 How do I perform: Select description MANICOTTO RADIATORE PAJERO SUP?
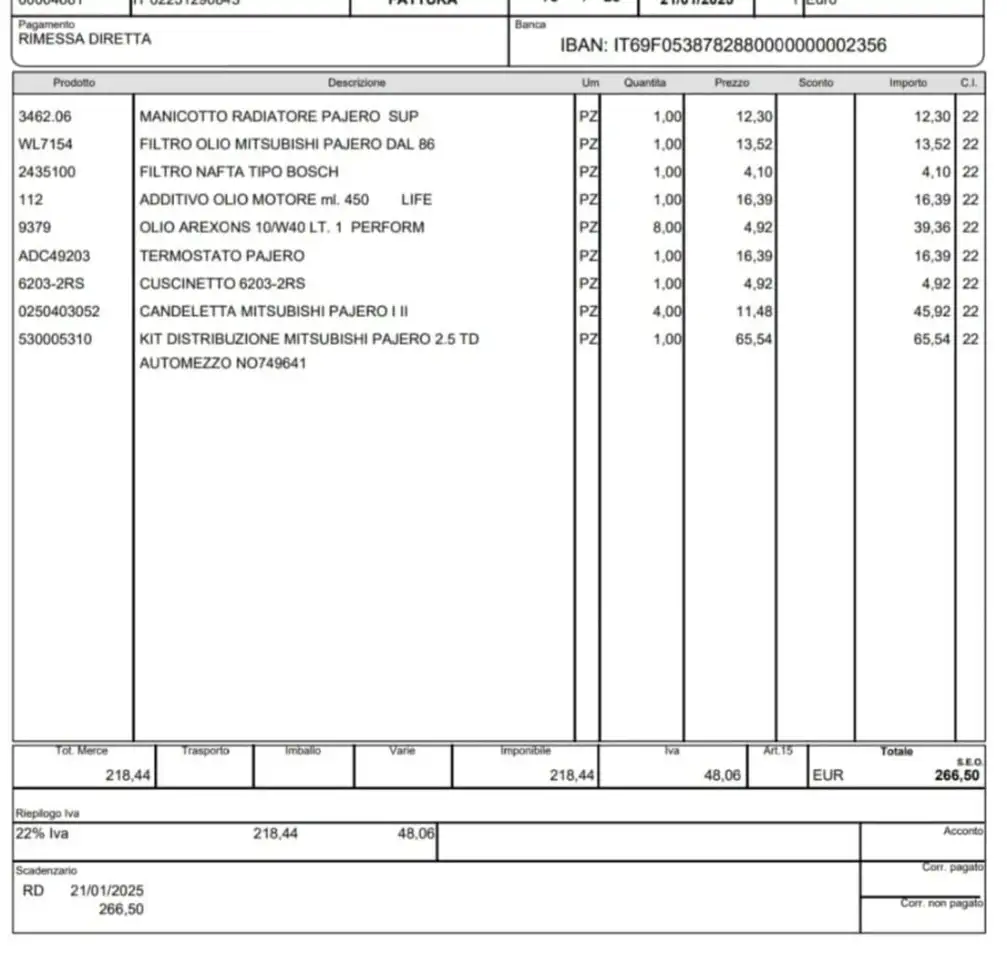[279, 116]
